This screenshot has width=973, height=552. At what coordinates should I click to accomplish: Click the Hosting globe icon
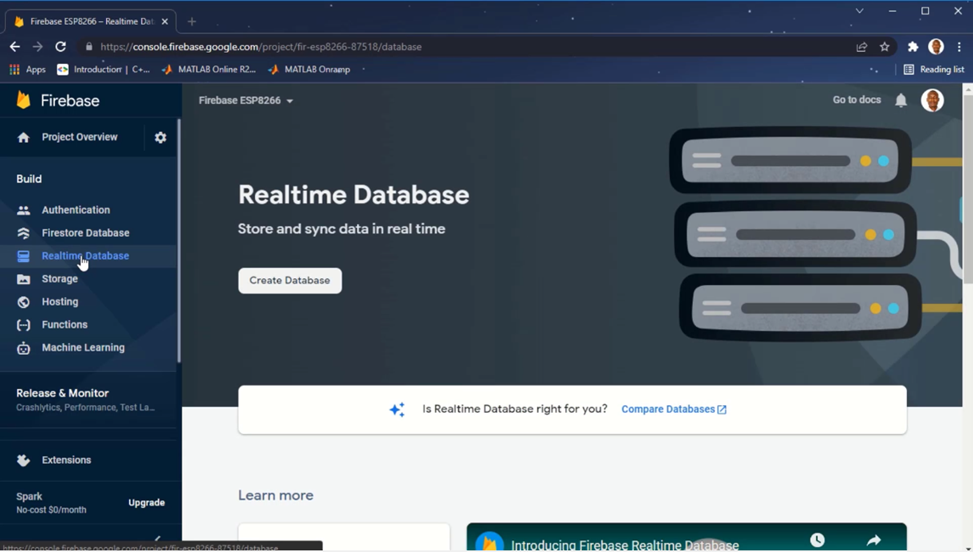tap(24, 302)
